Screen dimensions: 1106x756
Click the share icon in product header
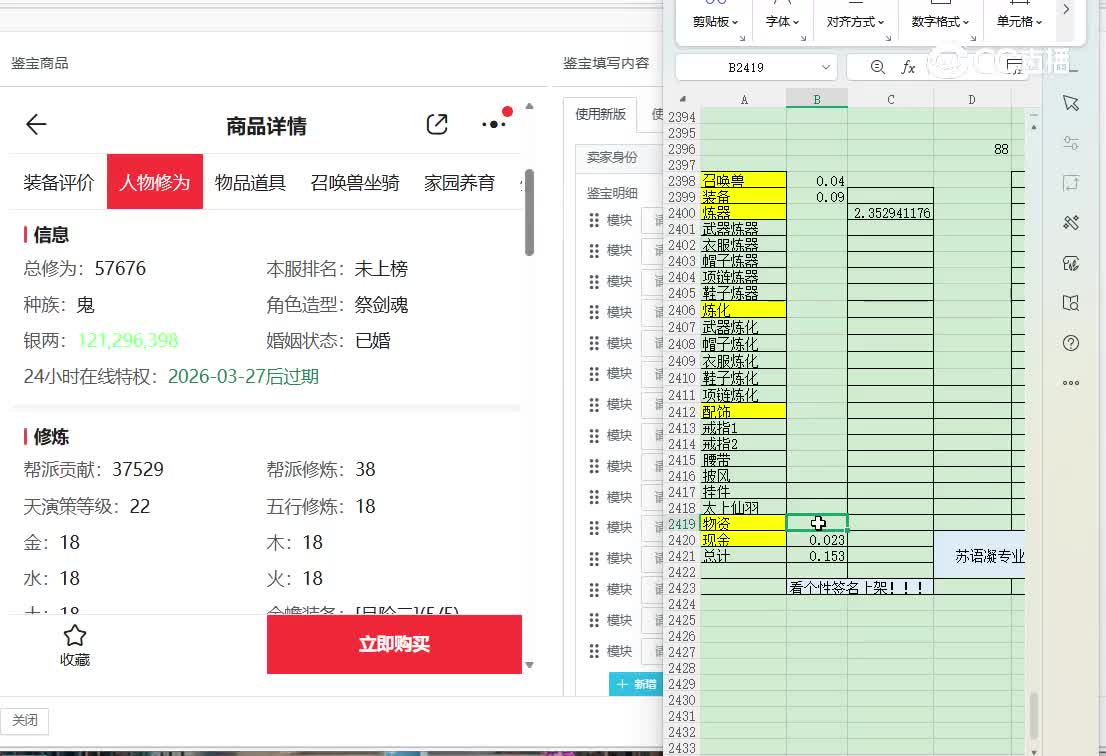[437, 125]
